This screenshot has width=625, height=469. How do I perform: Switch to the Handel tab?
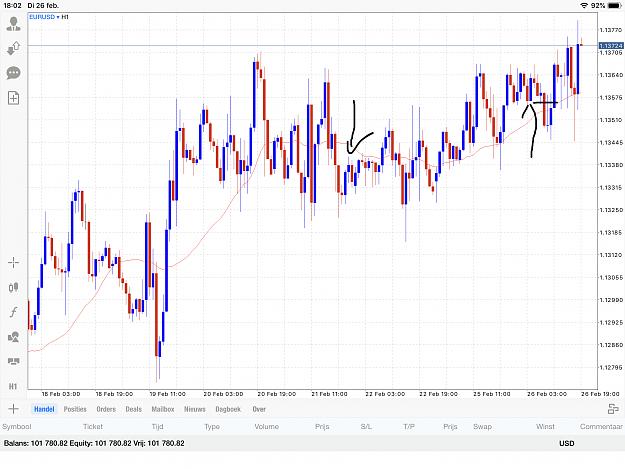44,409
